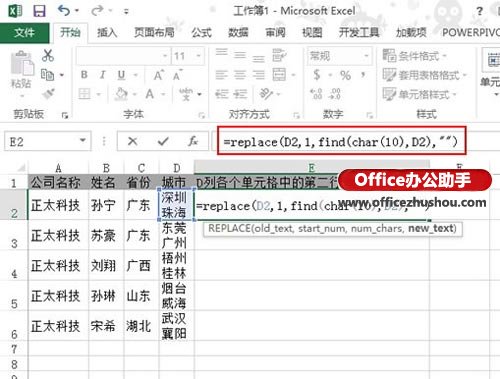
Task: Click the Increase Indent icon
Action: pos(240,94)
